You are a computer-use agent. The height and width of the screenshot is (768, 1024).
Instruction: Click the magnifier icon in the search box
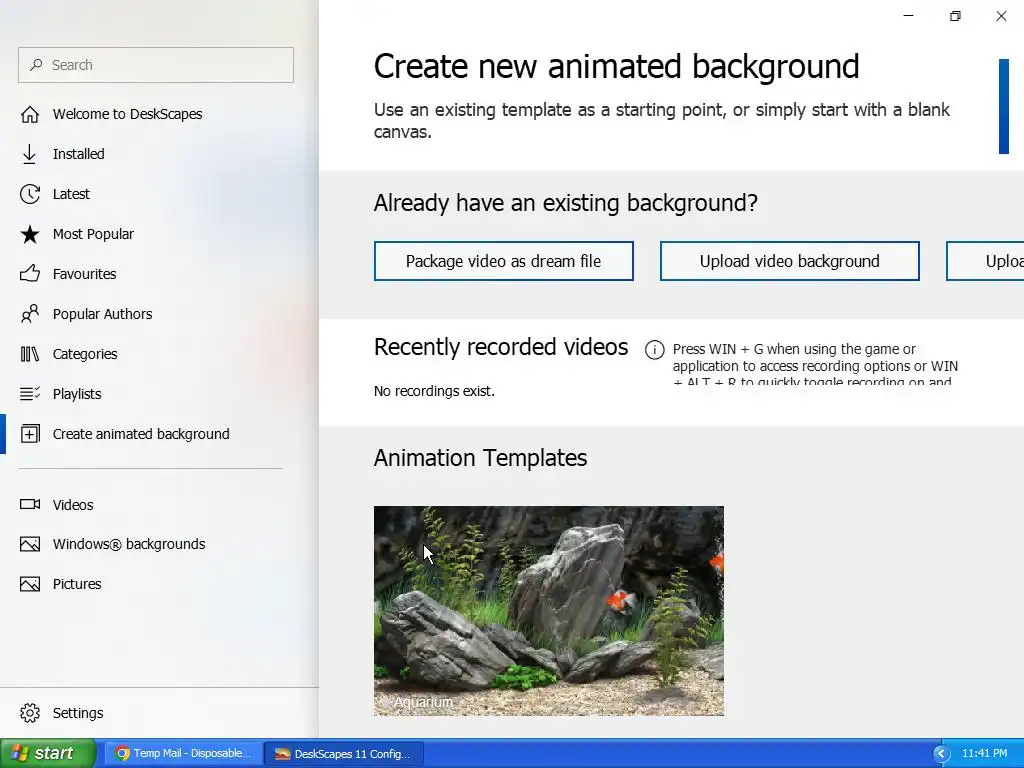click(x=36, y=65)
